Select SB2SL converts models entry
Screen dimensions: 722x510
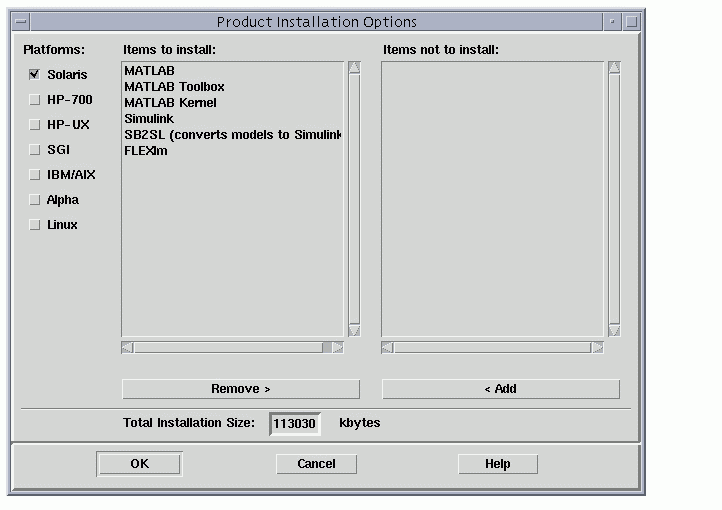click(x=233, y=135)
